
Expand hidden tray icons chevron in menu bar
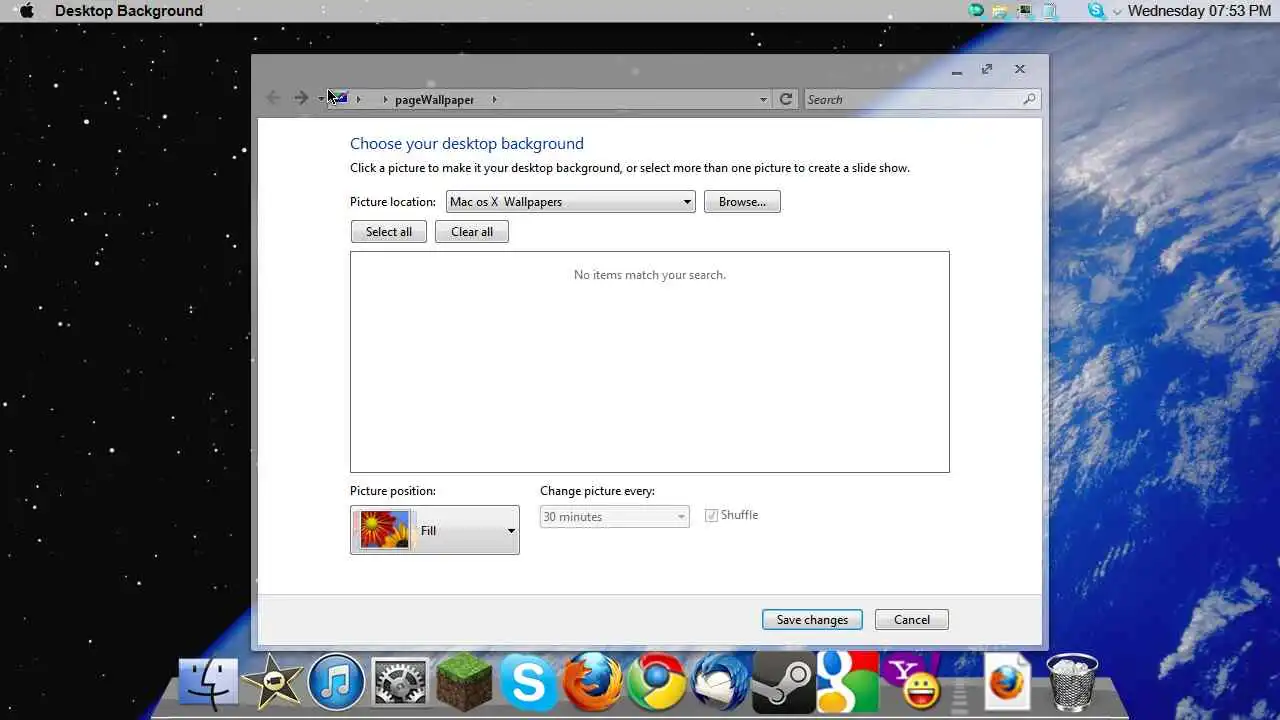(1117, 12)
